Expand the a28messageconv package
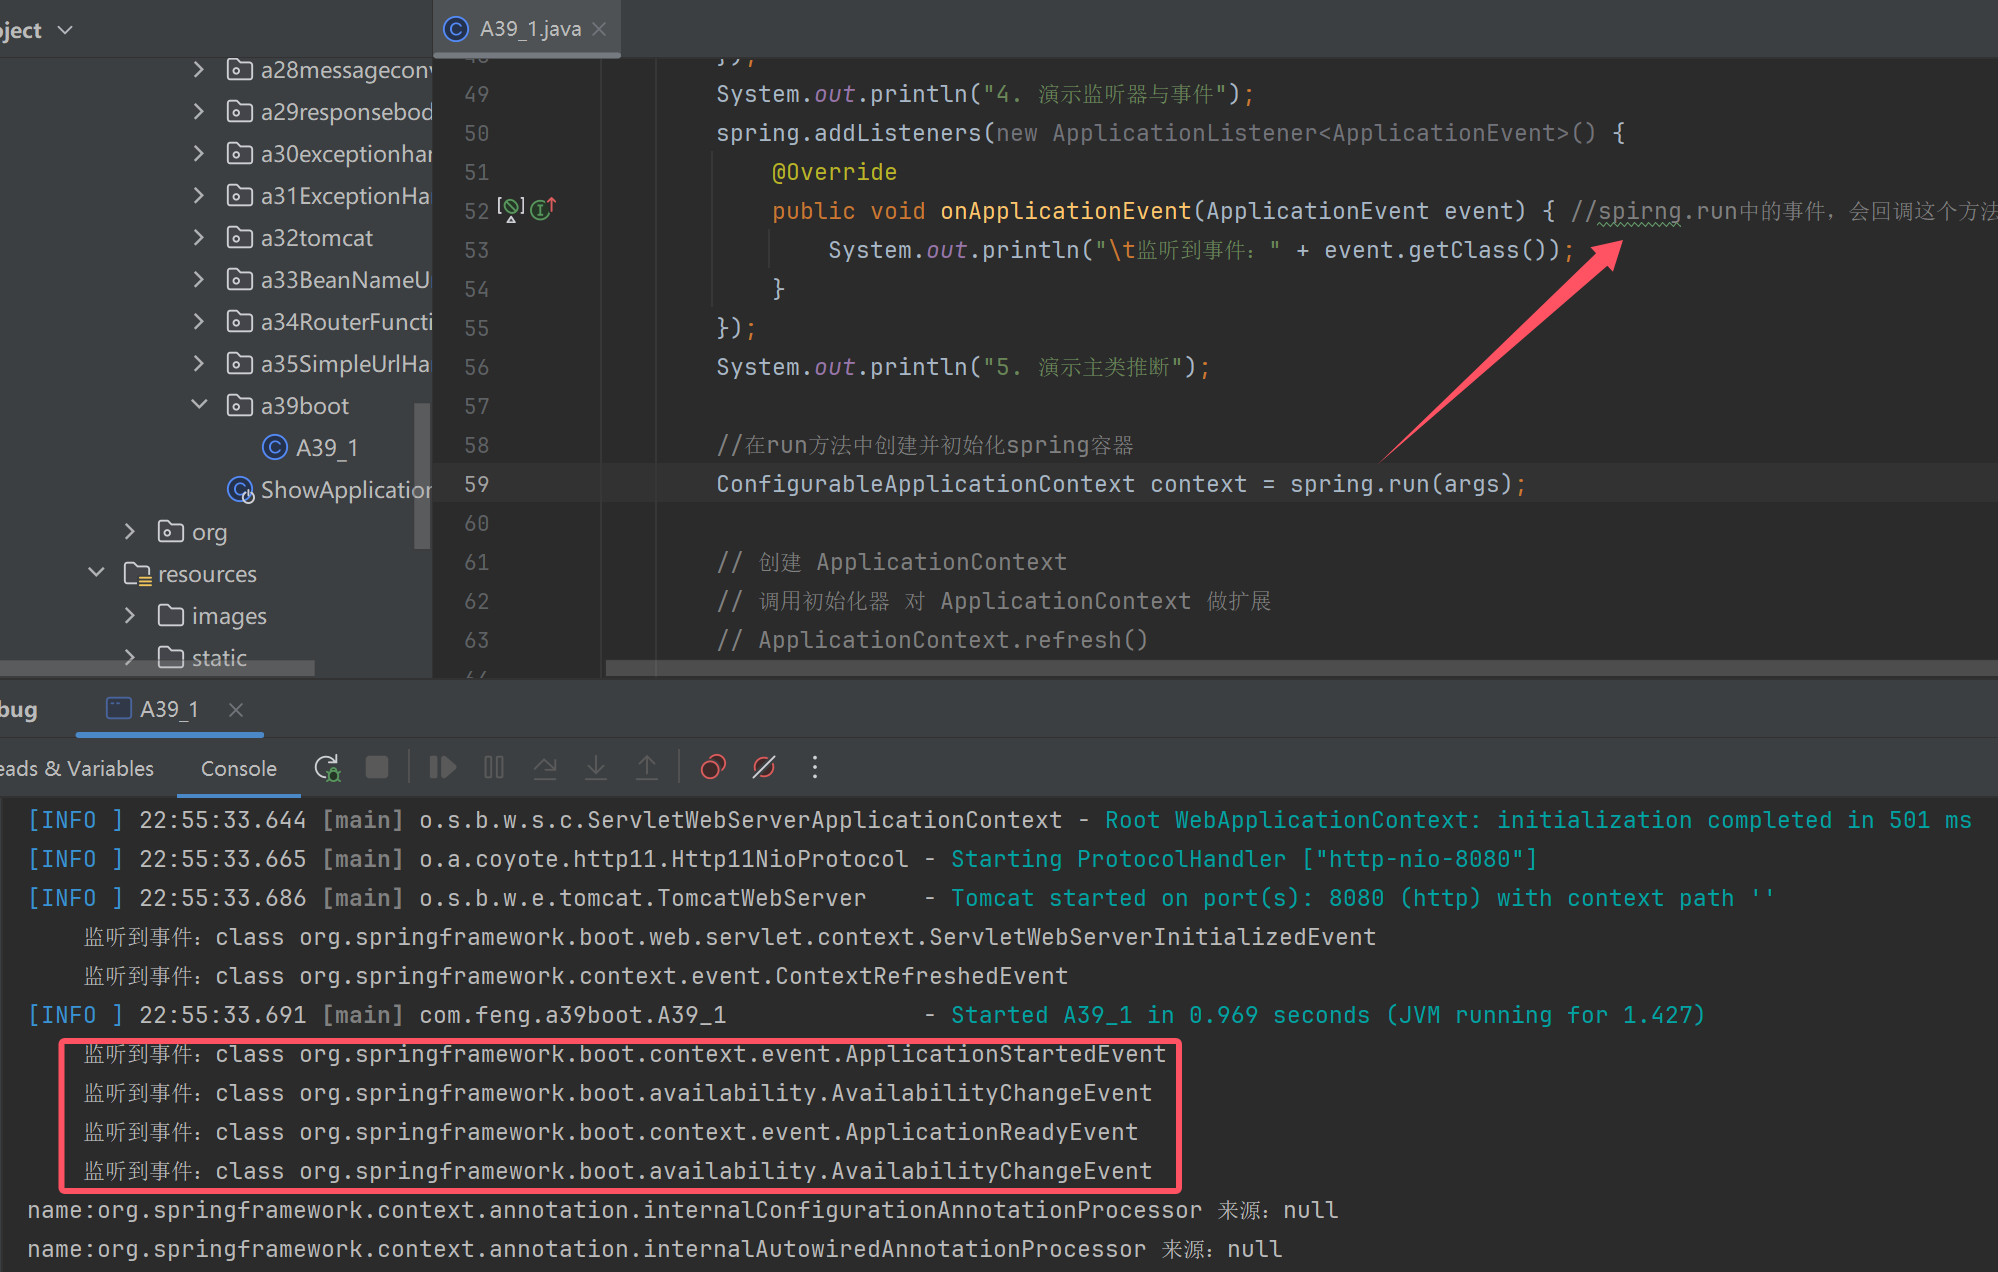Image resolution: width=1998 pixels, height=1272 pixels. click(x=198, y=69)
